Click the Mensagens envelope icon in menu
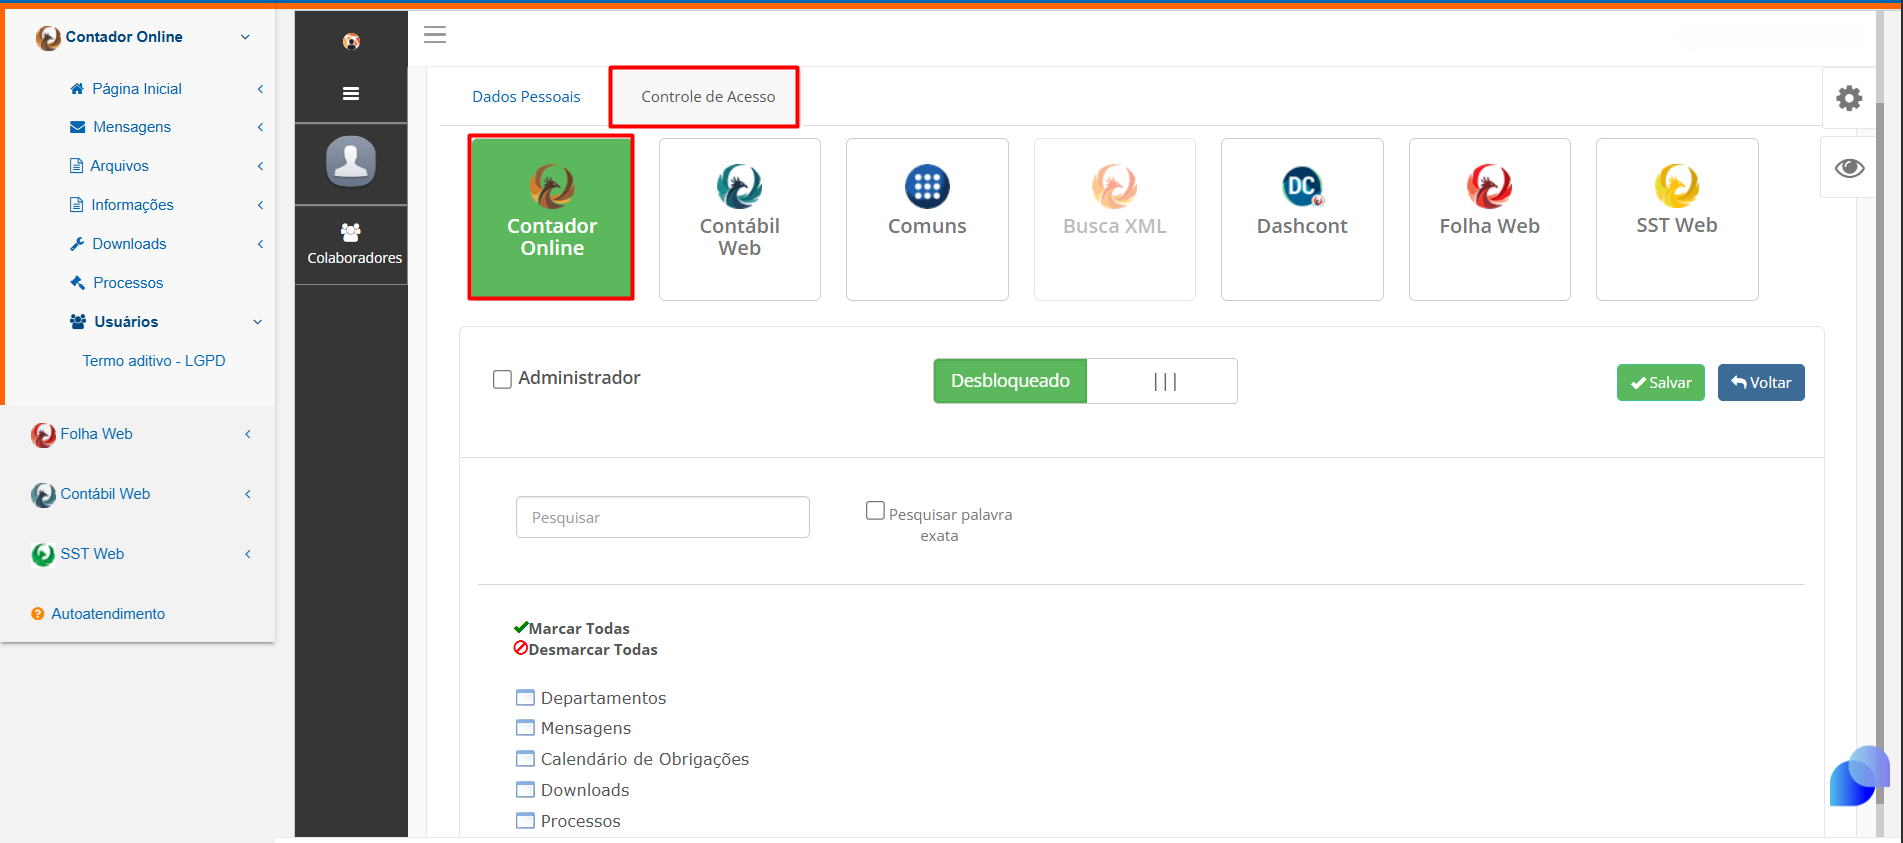This screenshot has width=1903, height=843. tap(77, 127)
